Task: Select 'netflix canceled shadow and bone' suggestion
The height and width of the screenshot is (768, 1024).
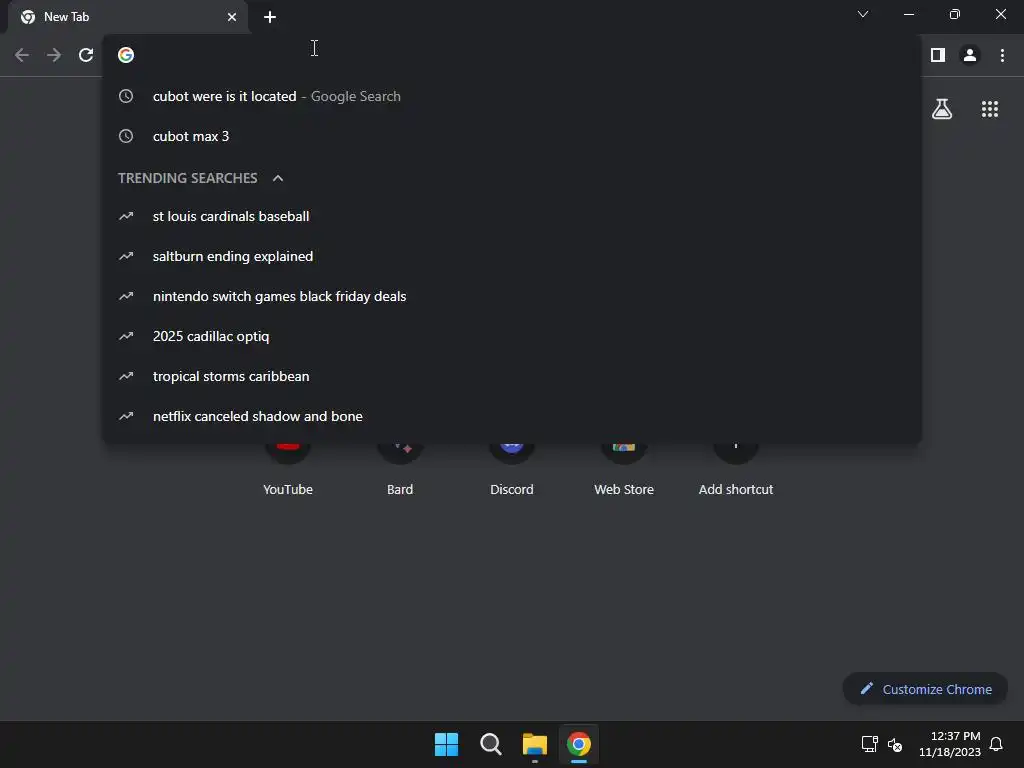Action: (511, 416)
